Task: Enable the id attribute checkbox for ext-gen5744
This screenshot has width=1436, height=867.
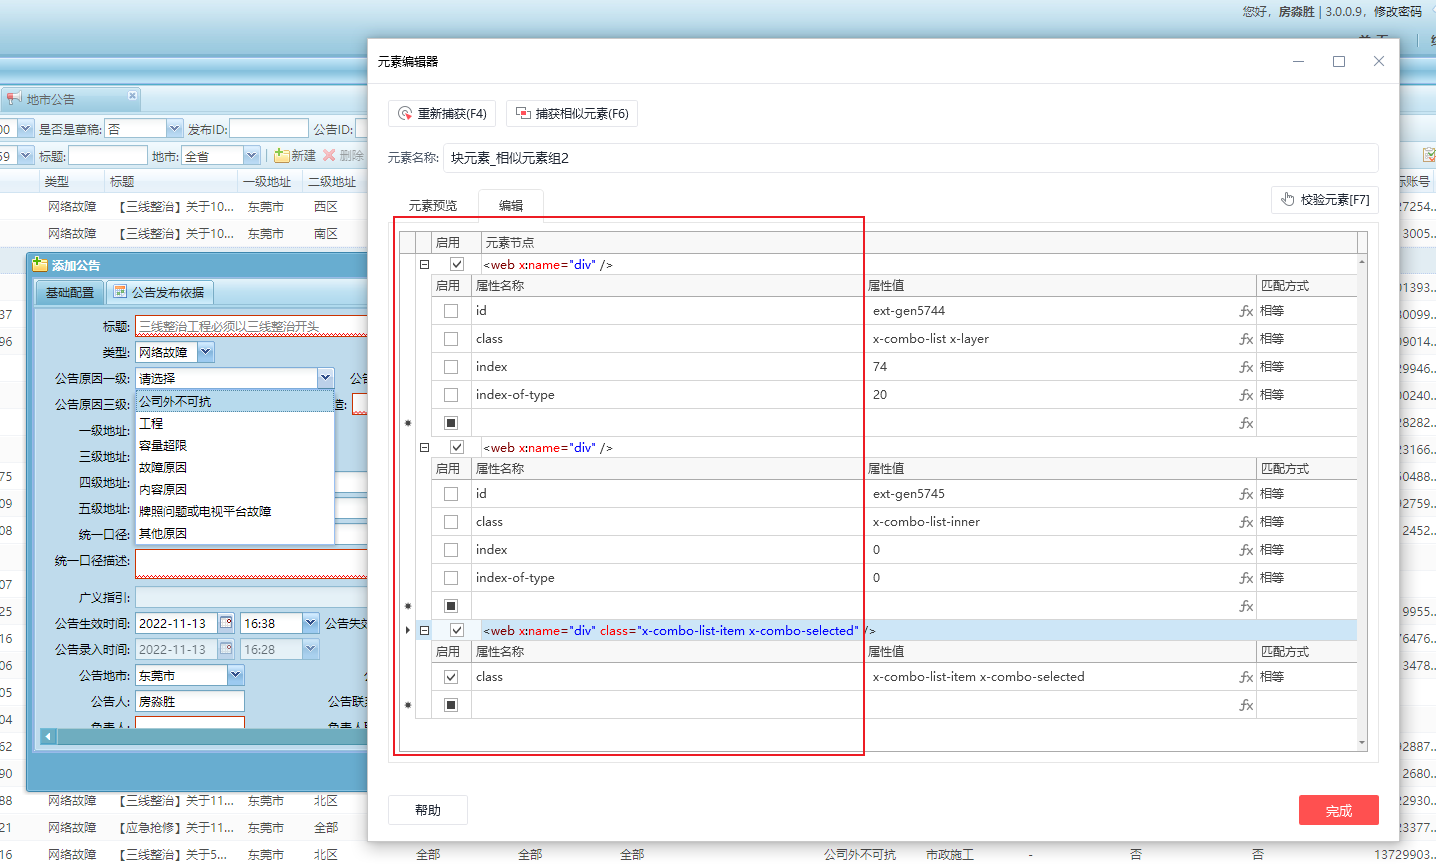Action: click(x=451, y=311)
